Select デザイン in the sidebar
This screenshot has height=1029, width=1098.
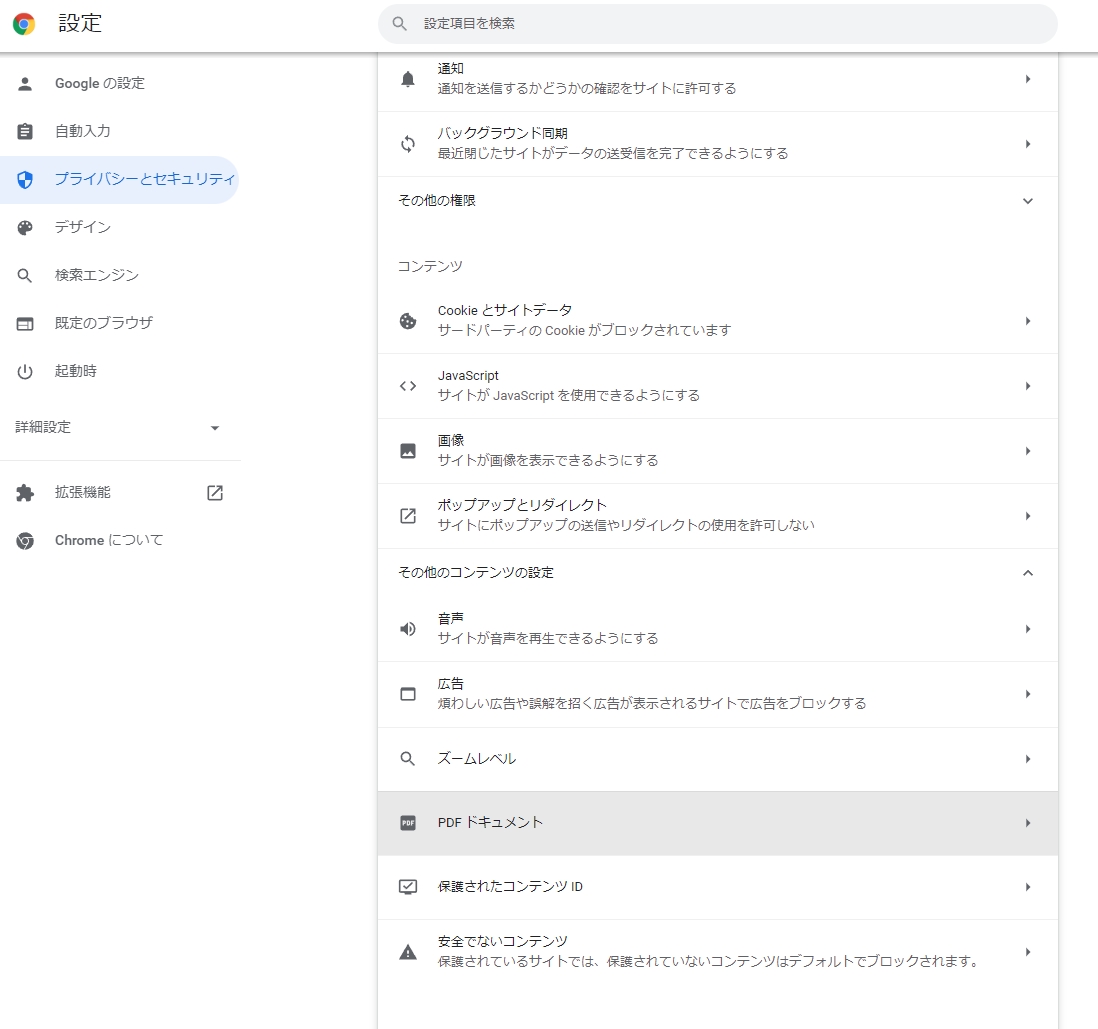[83, 227]
